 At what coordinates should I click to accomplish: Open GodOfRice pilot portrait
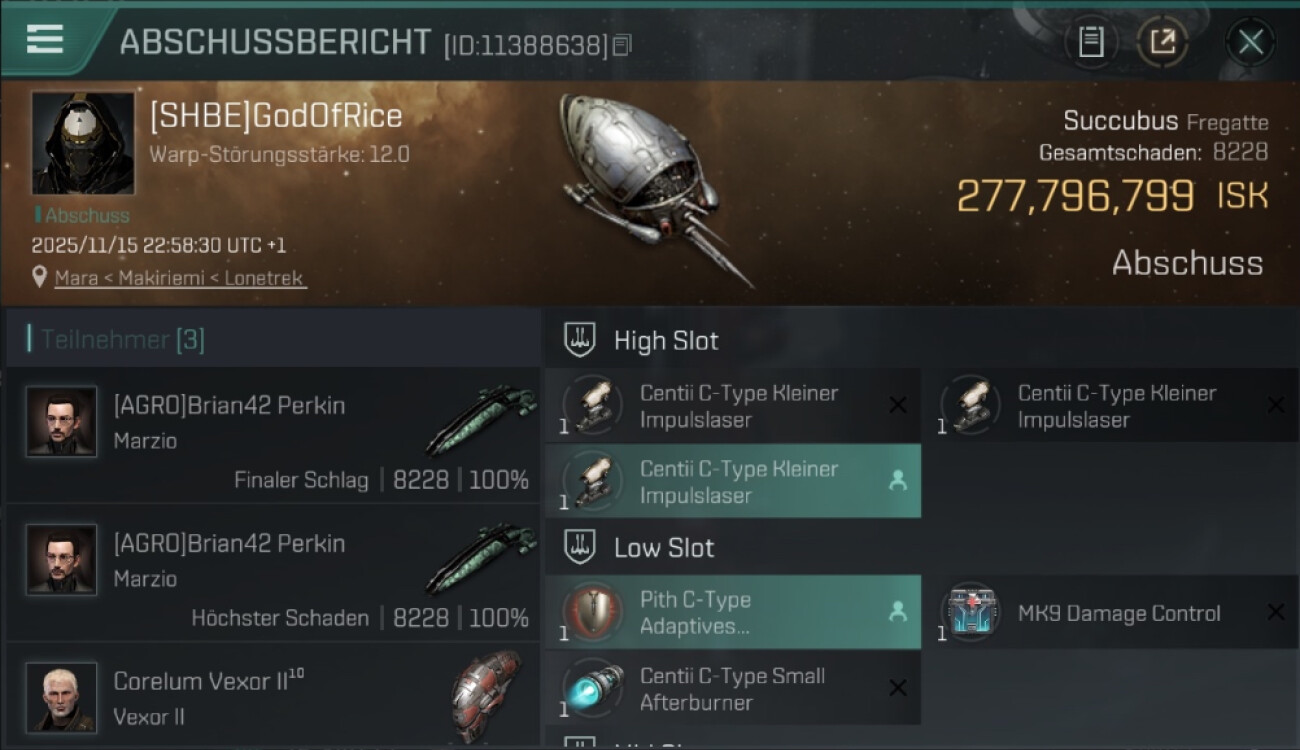tap(82, 144)
